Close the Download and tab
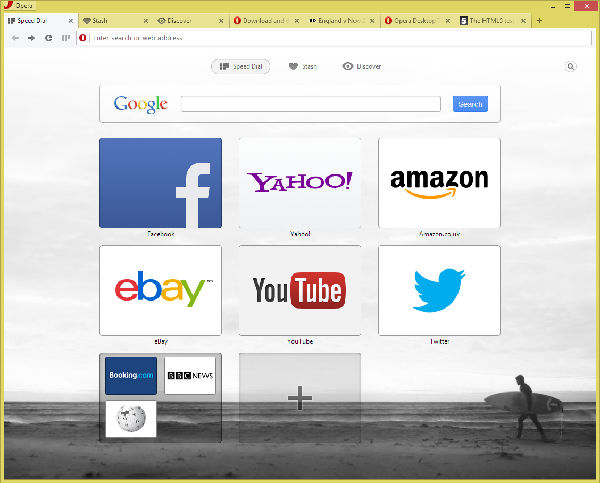600x483 pixels. 297,21
